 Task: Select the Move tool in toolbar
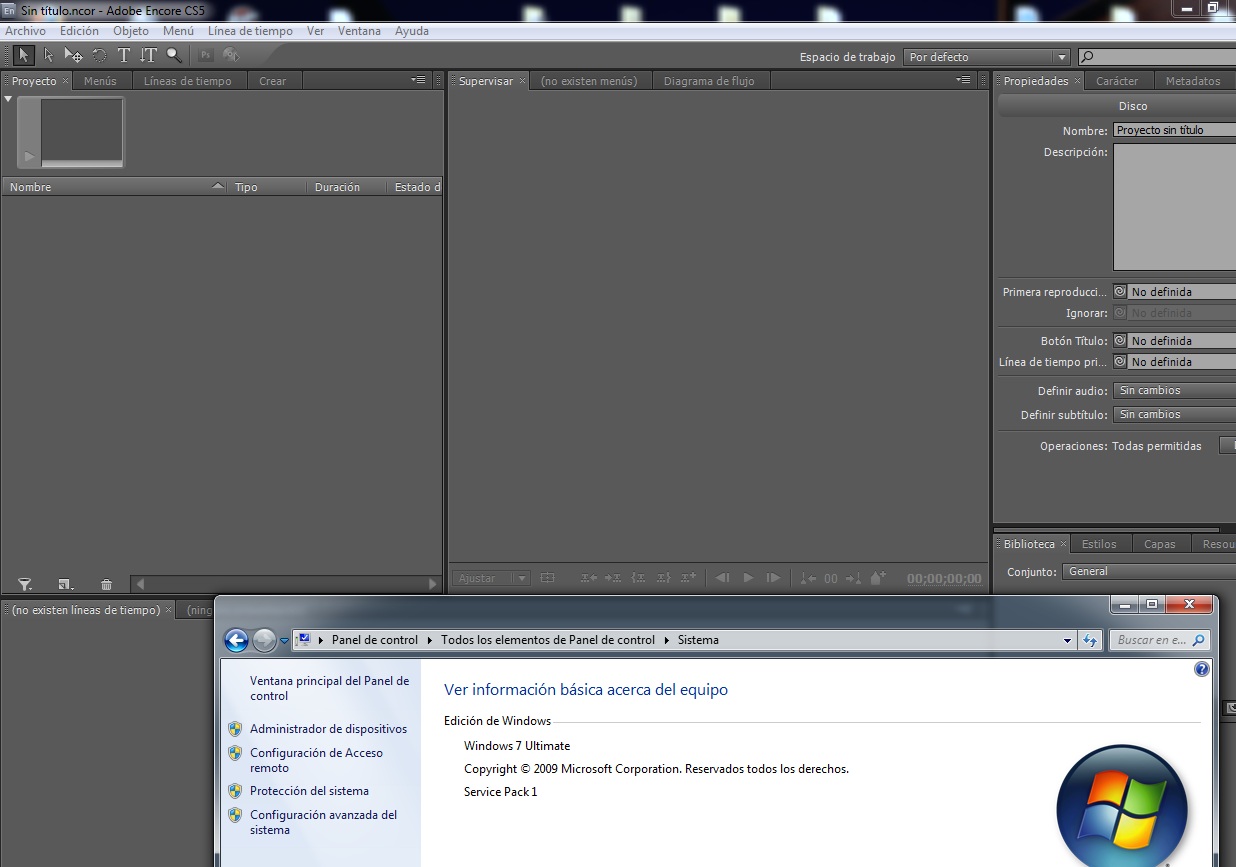[x=73, y=55]
